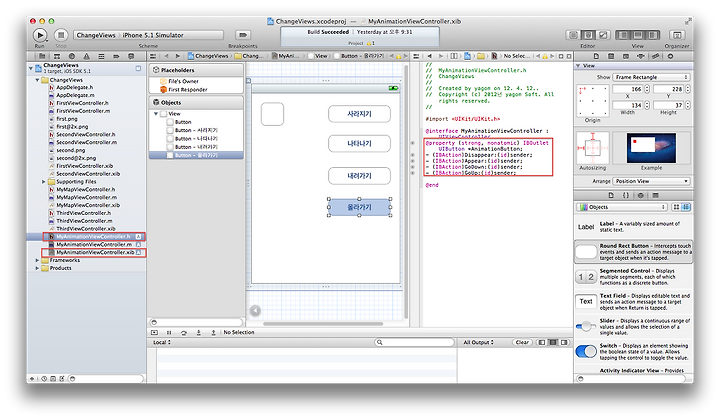Screen dimensions: 720x420
Task: Open the File inspector tab
Action: coord(596,56)
